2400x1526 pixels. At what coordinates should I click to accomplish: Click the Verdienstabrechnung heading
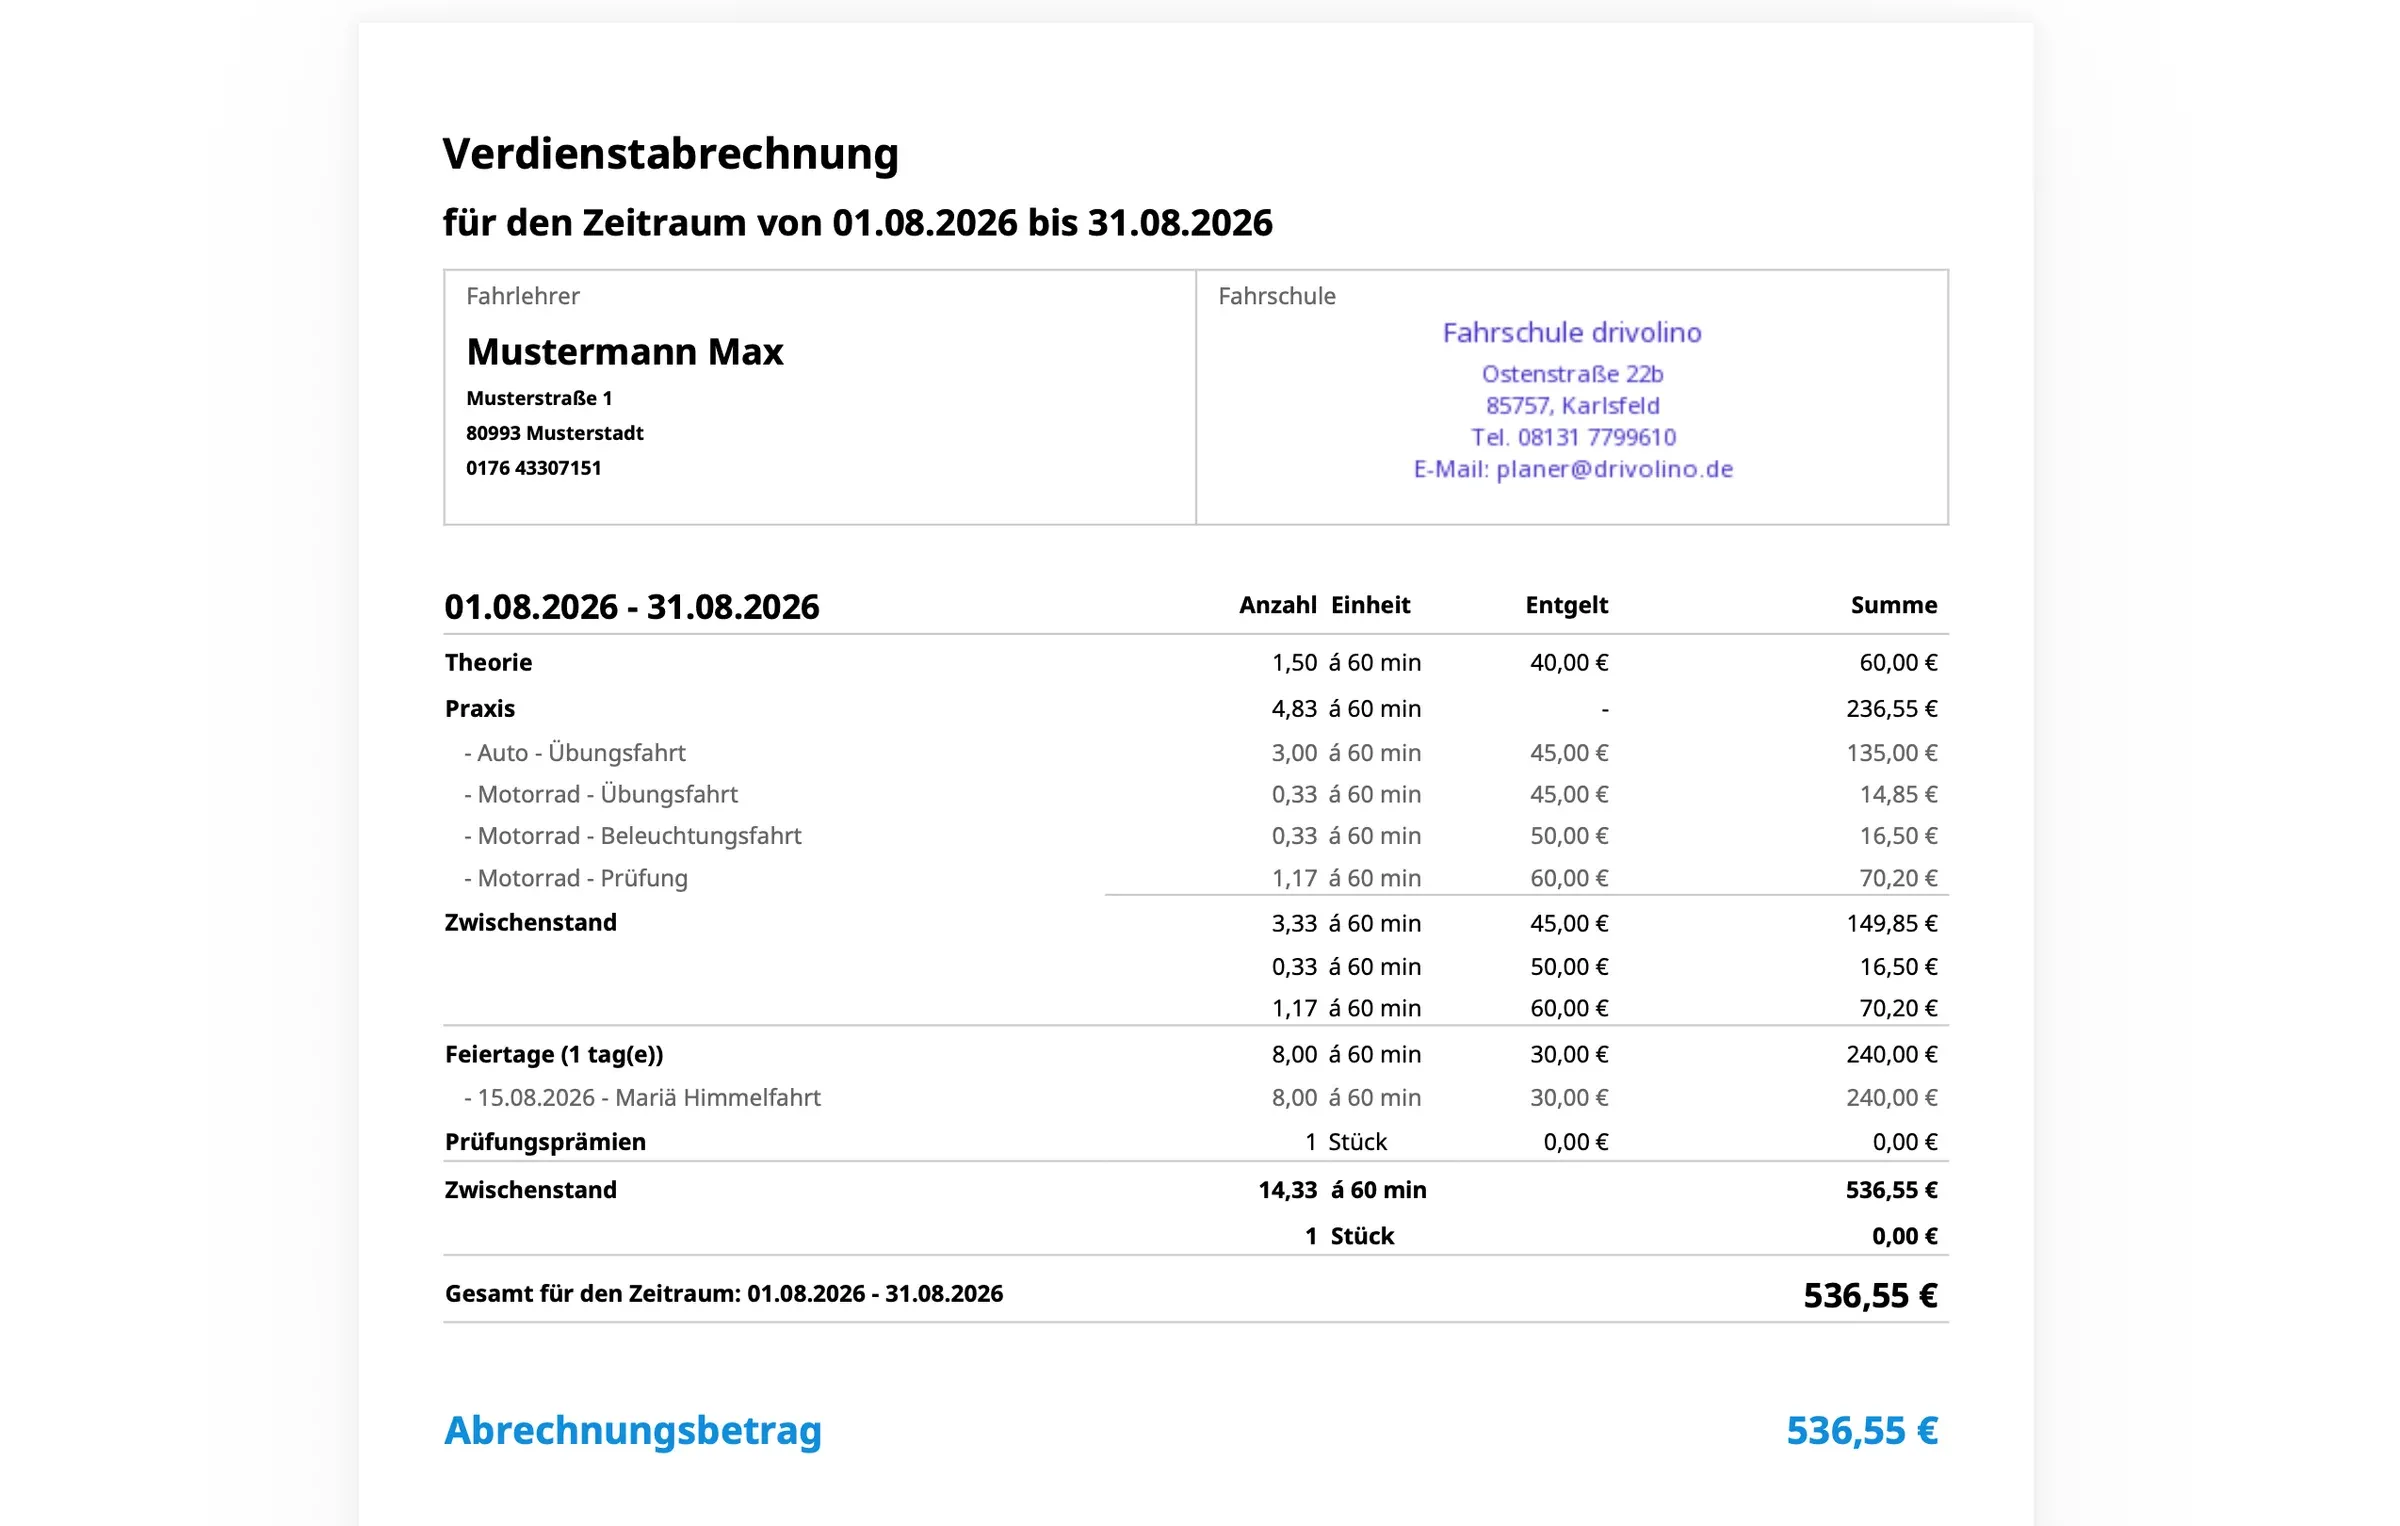670,154
